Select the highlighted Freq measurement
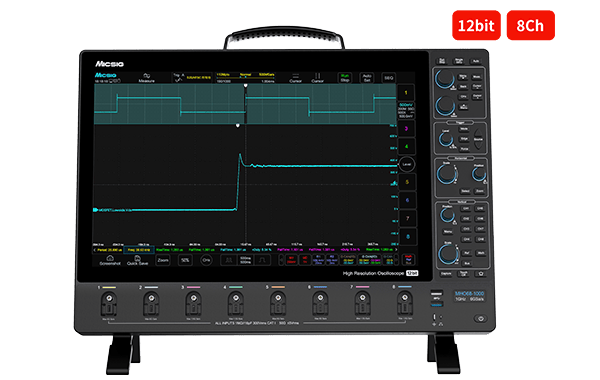The width and height of the screenshot is (600, 380). (139, 250)
